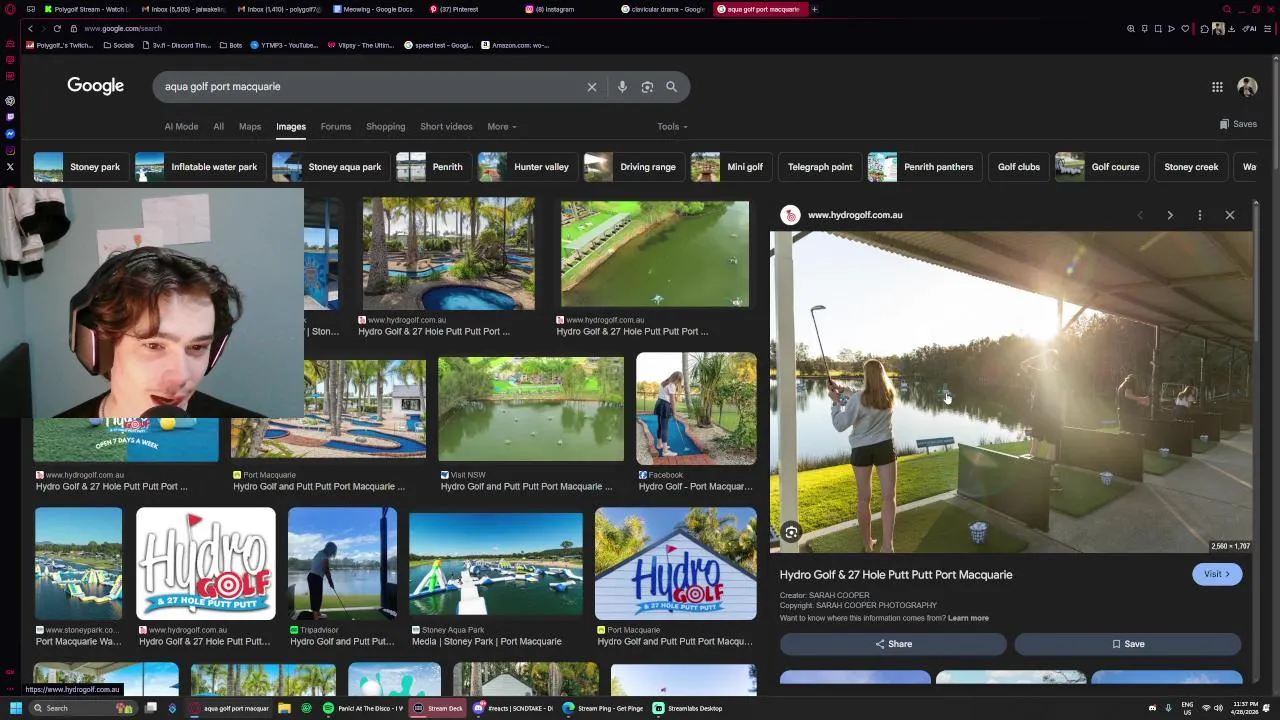The height and width of the screenshot is (720, 1280).
Task: Click the Windows taskbar Search box
Action: [84, 708]
